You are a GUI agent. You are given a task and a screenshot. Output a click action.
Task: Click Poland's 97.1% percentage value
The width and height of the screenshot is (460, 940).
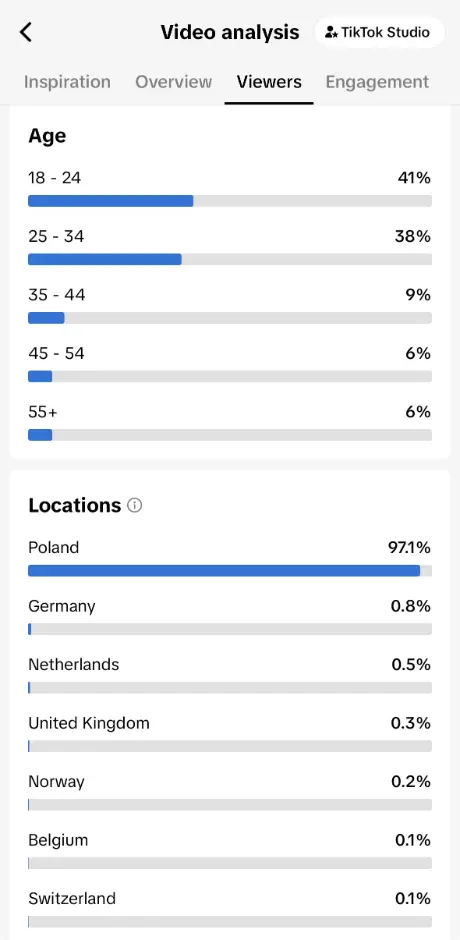pyautogui.click(x=410, y=548)
